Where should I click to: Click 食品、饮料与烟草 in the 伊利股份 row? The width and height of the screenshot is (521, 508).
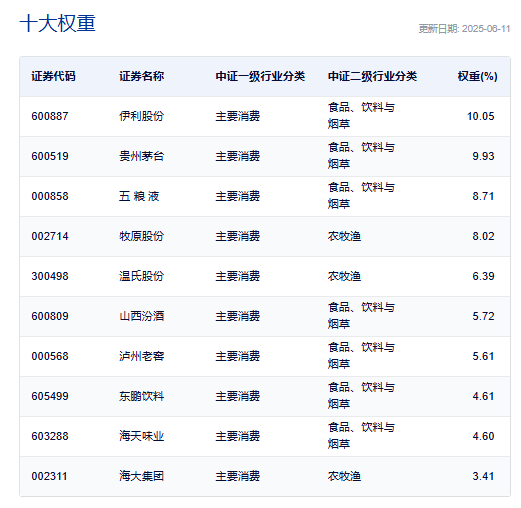pos(361,116)
